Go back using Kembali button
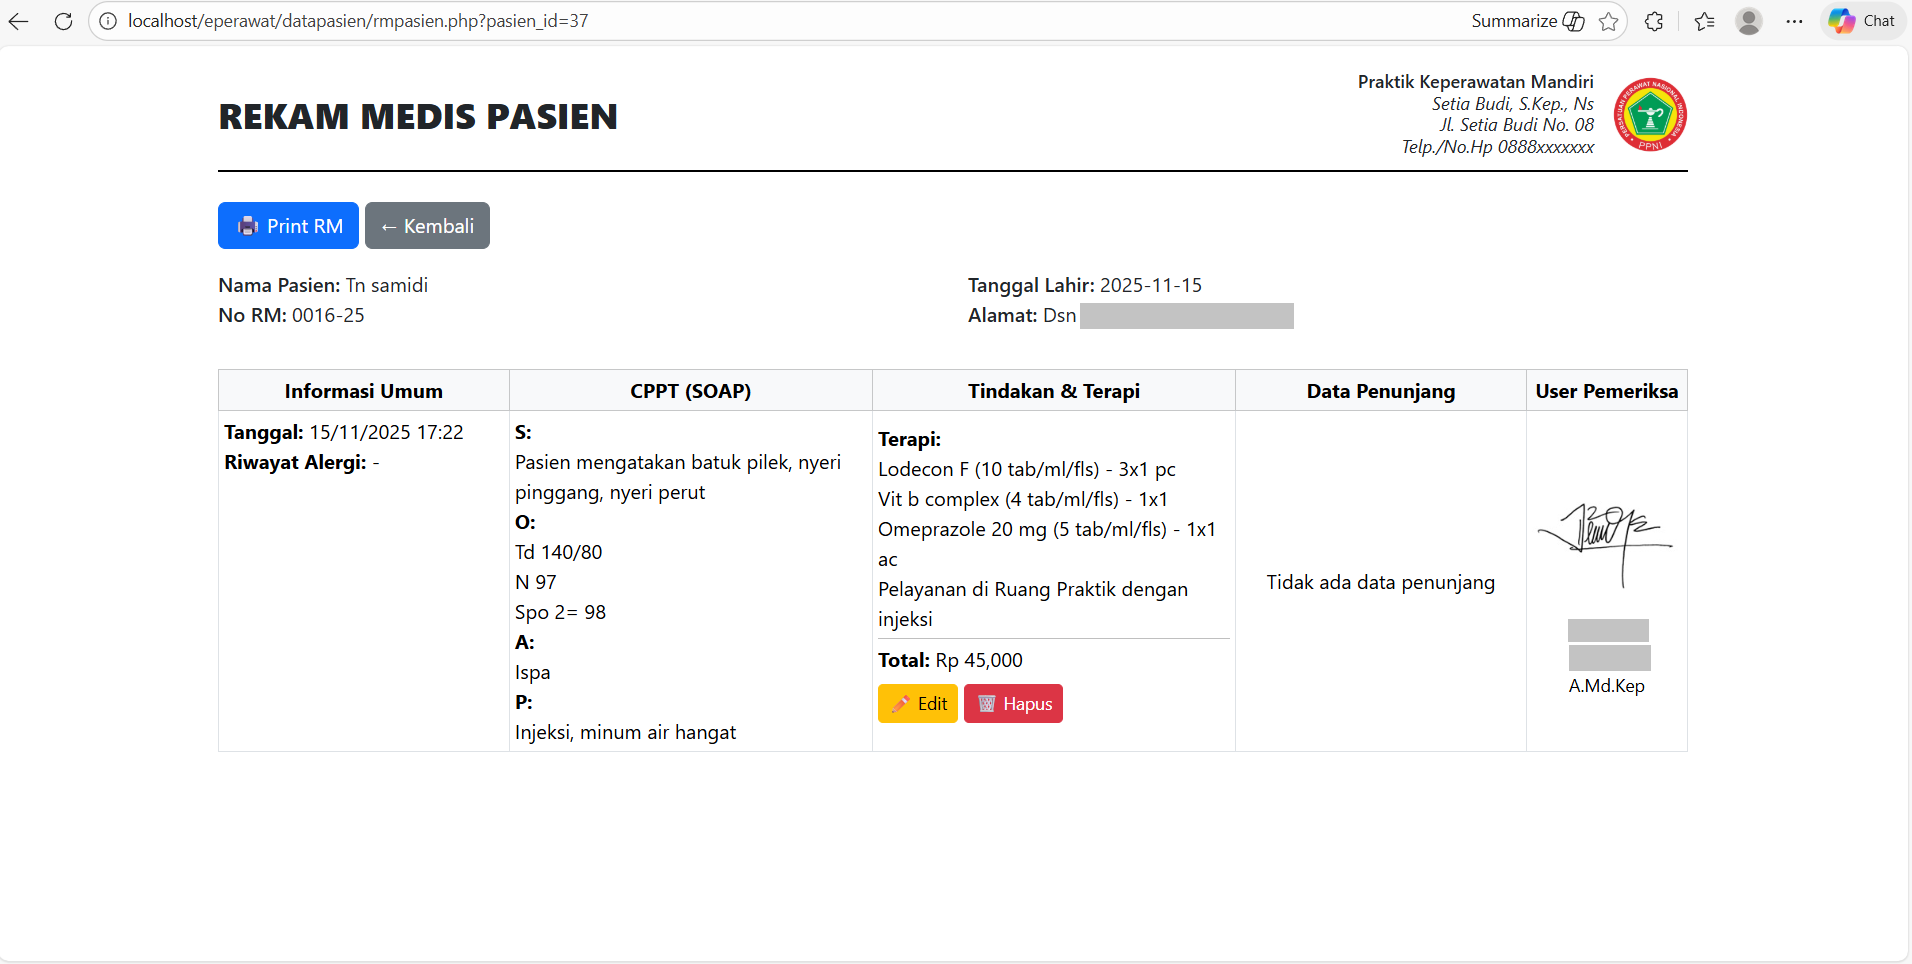The width and height of the screenshot is (1912, 964). 427,226
